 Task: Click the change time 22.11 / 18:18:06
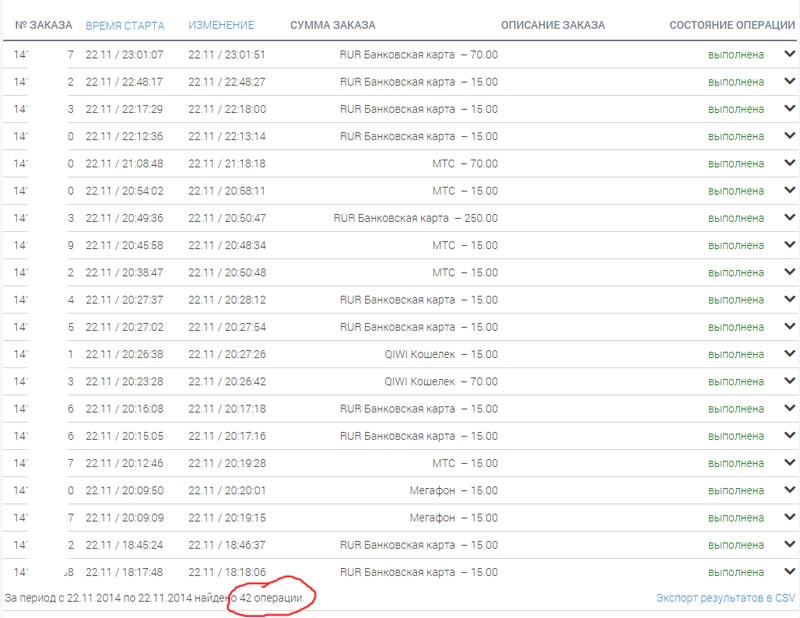(227, 572)
